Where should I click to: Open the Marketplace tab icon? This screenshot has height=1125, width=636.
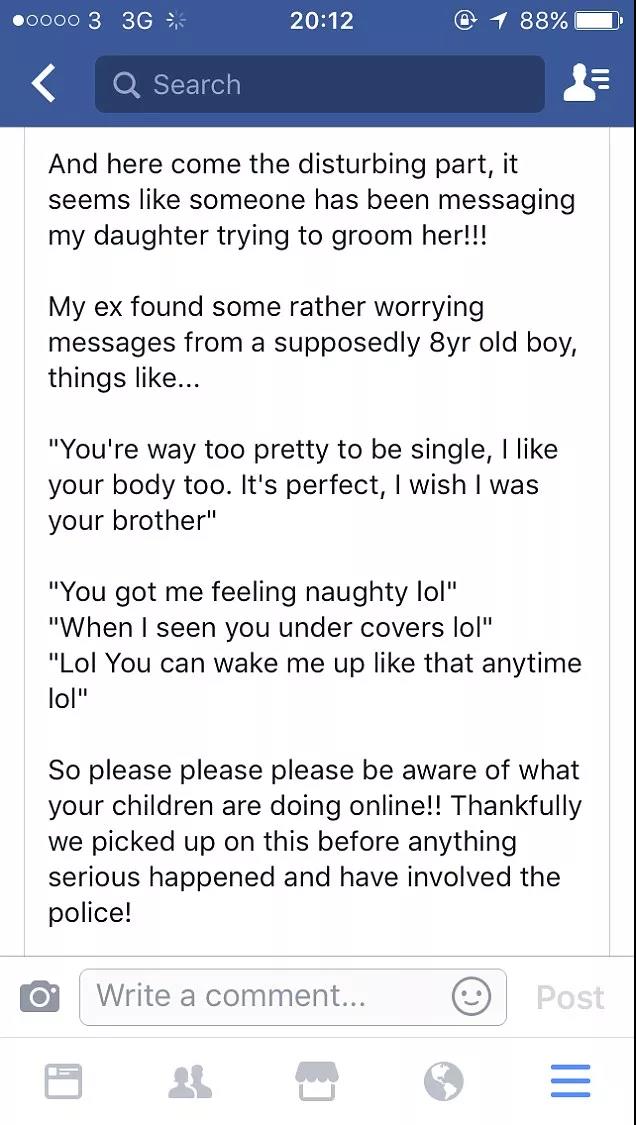[317, 1081]
